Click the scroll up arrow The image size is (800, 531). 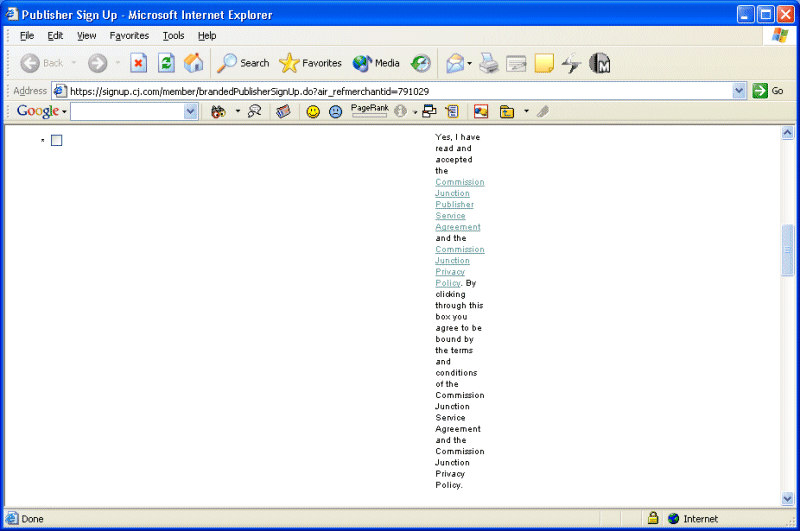tap(787, 133)
